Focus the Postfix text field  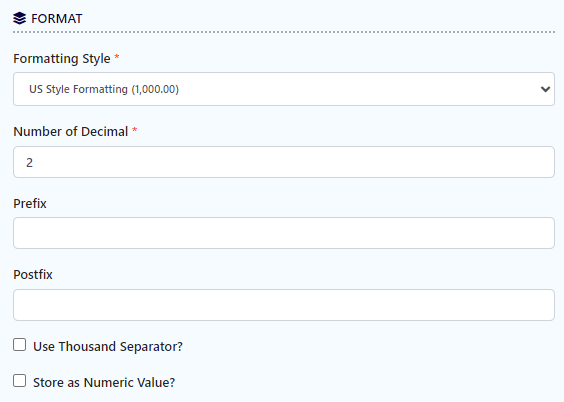click(x=284, y=305)
